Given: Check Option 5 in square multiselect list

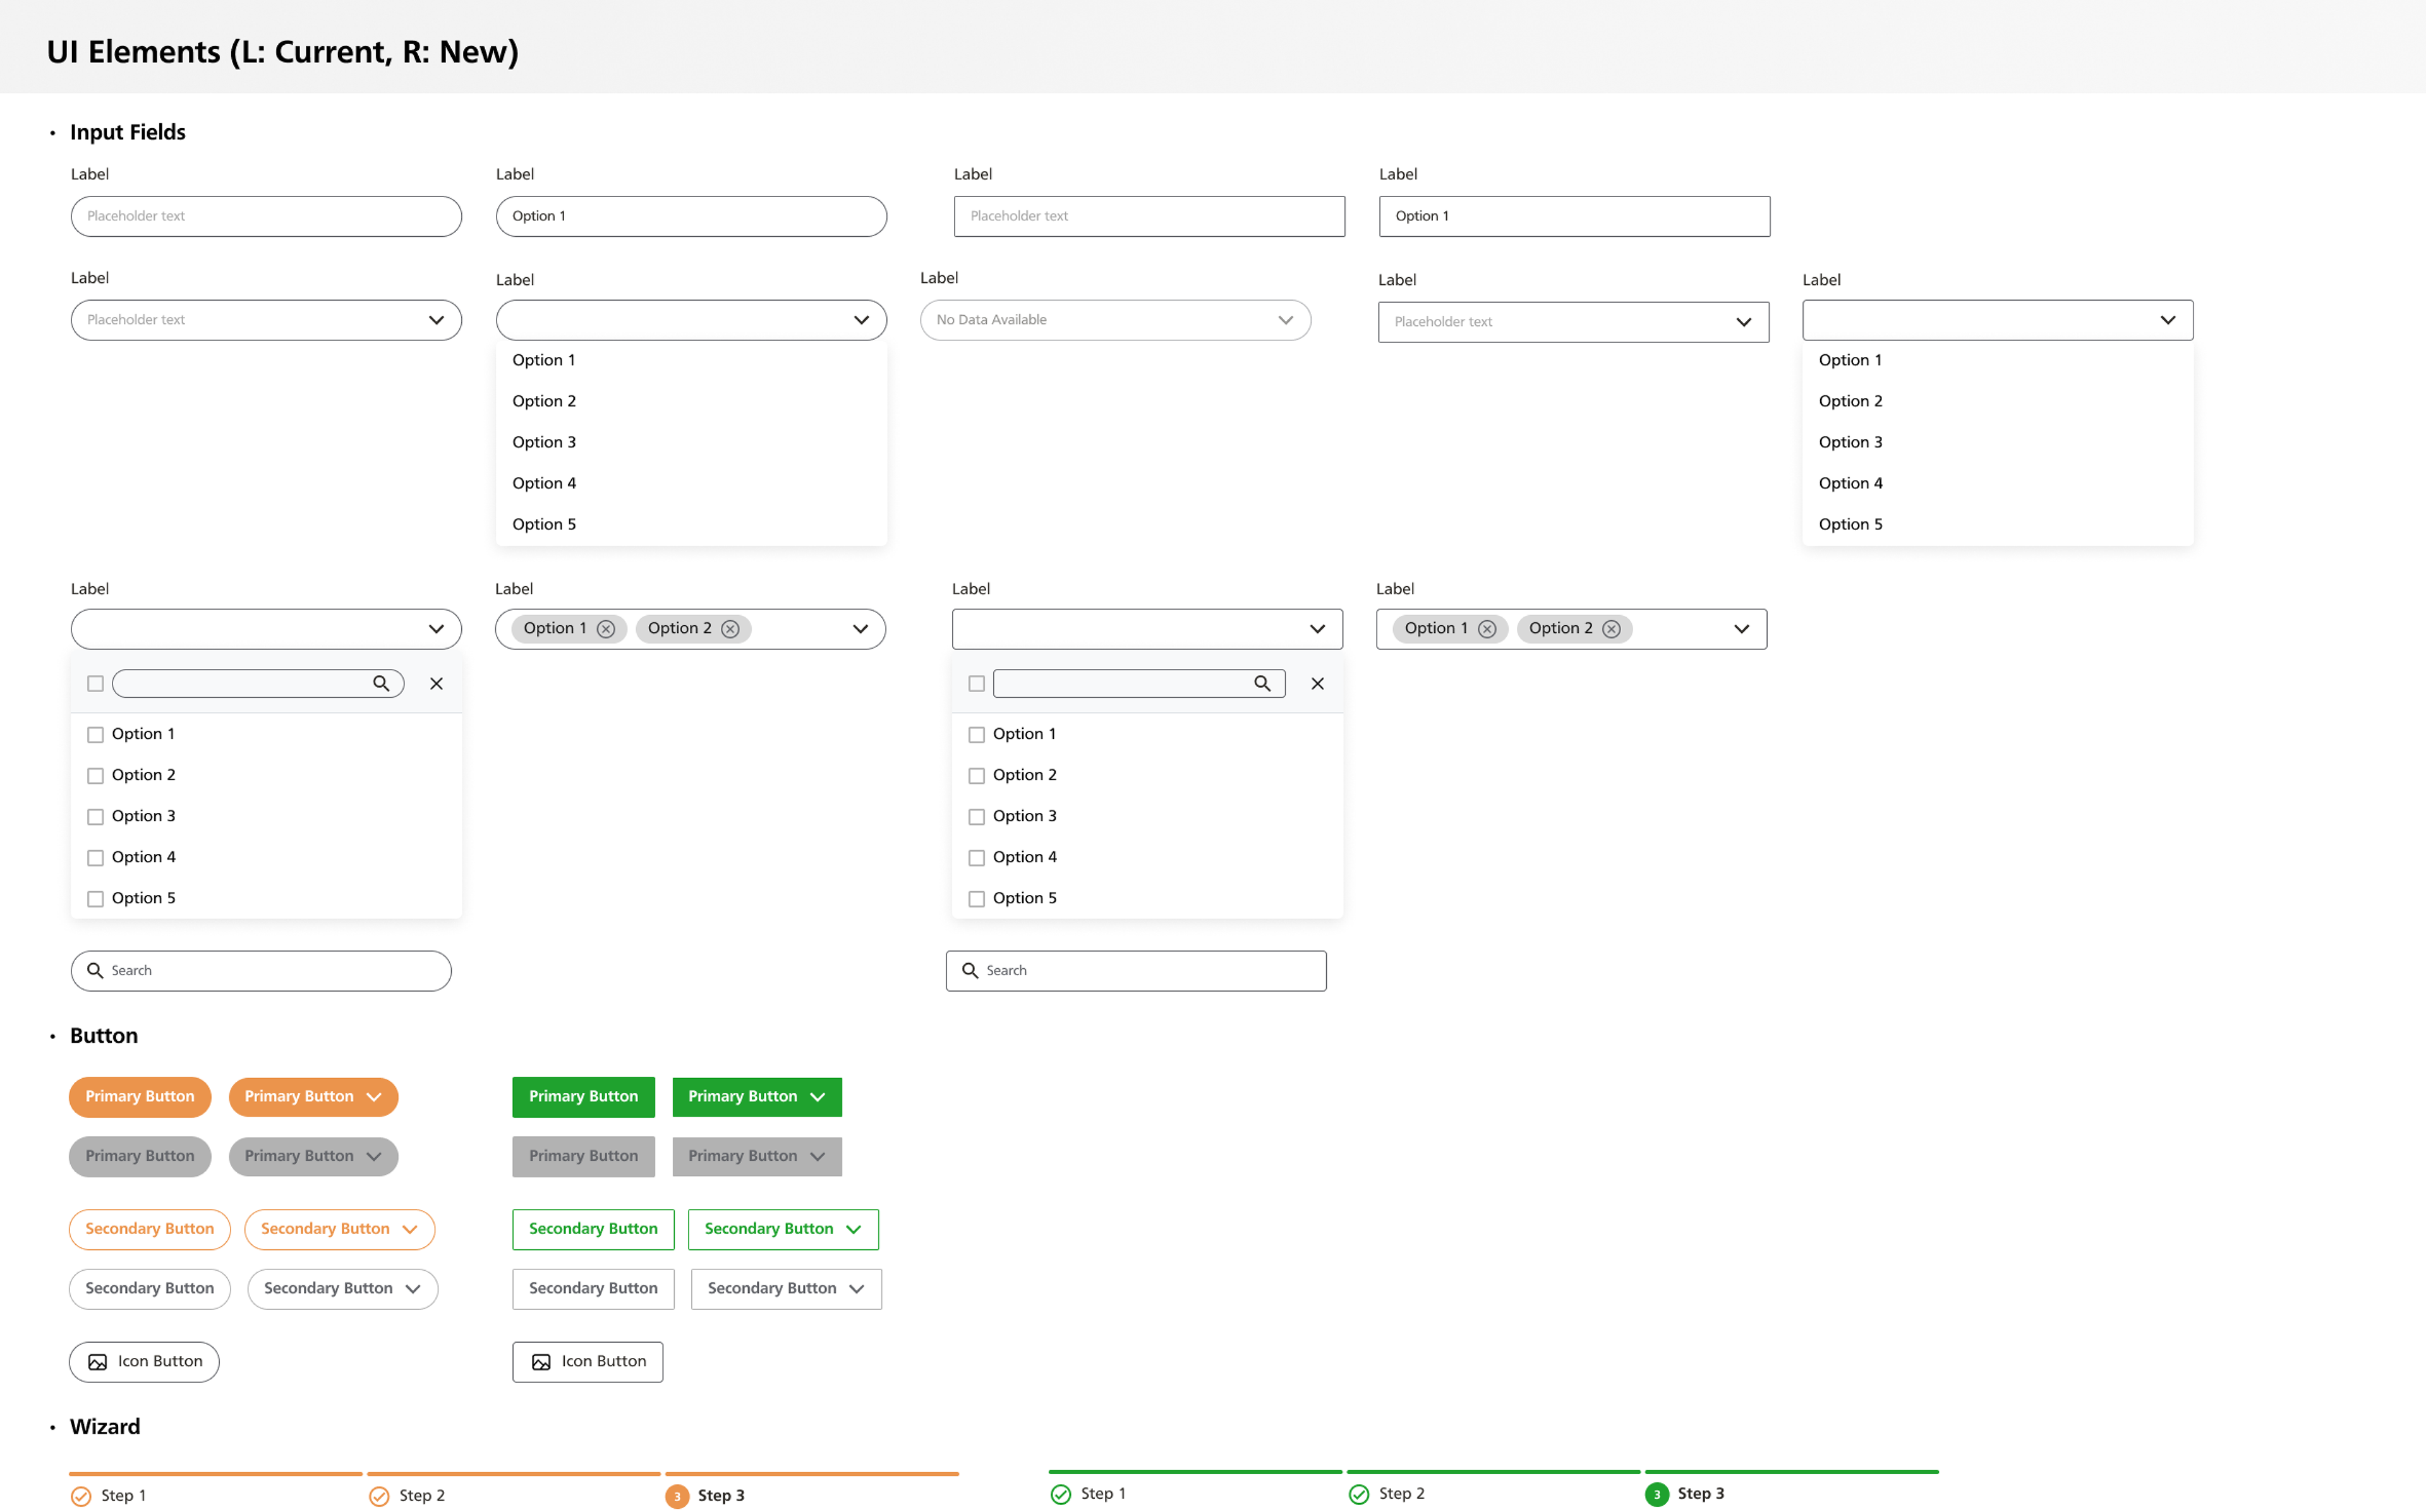Looking at the screenshot, I should tap(977, 899).
